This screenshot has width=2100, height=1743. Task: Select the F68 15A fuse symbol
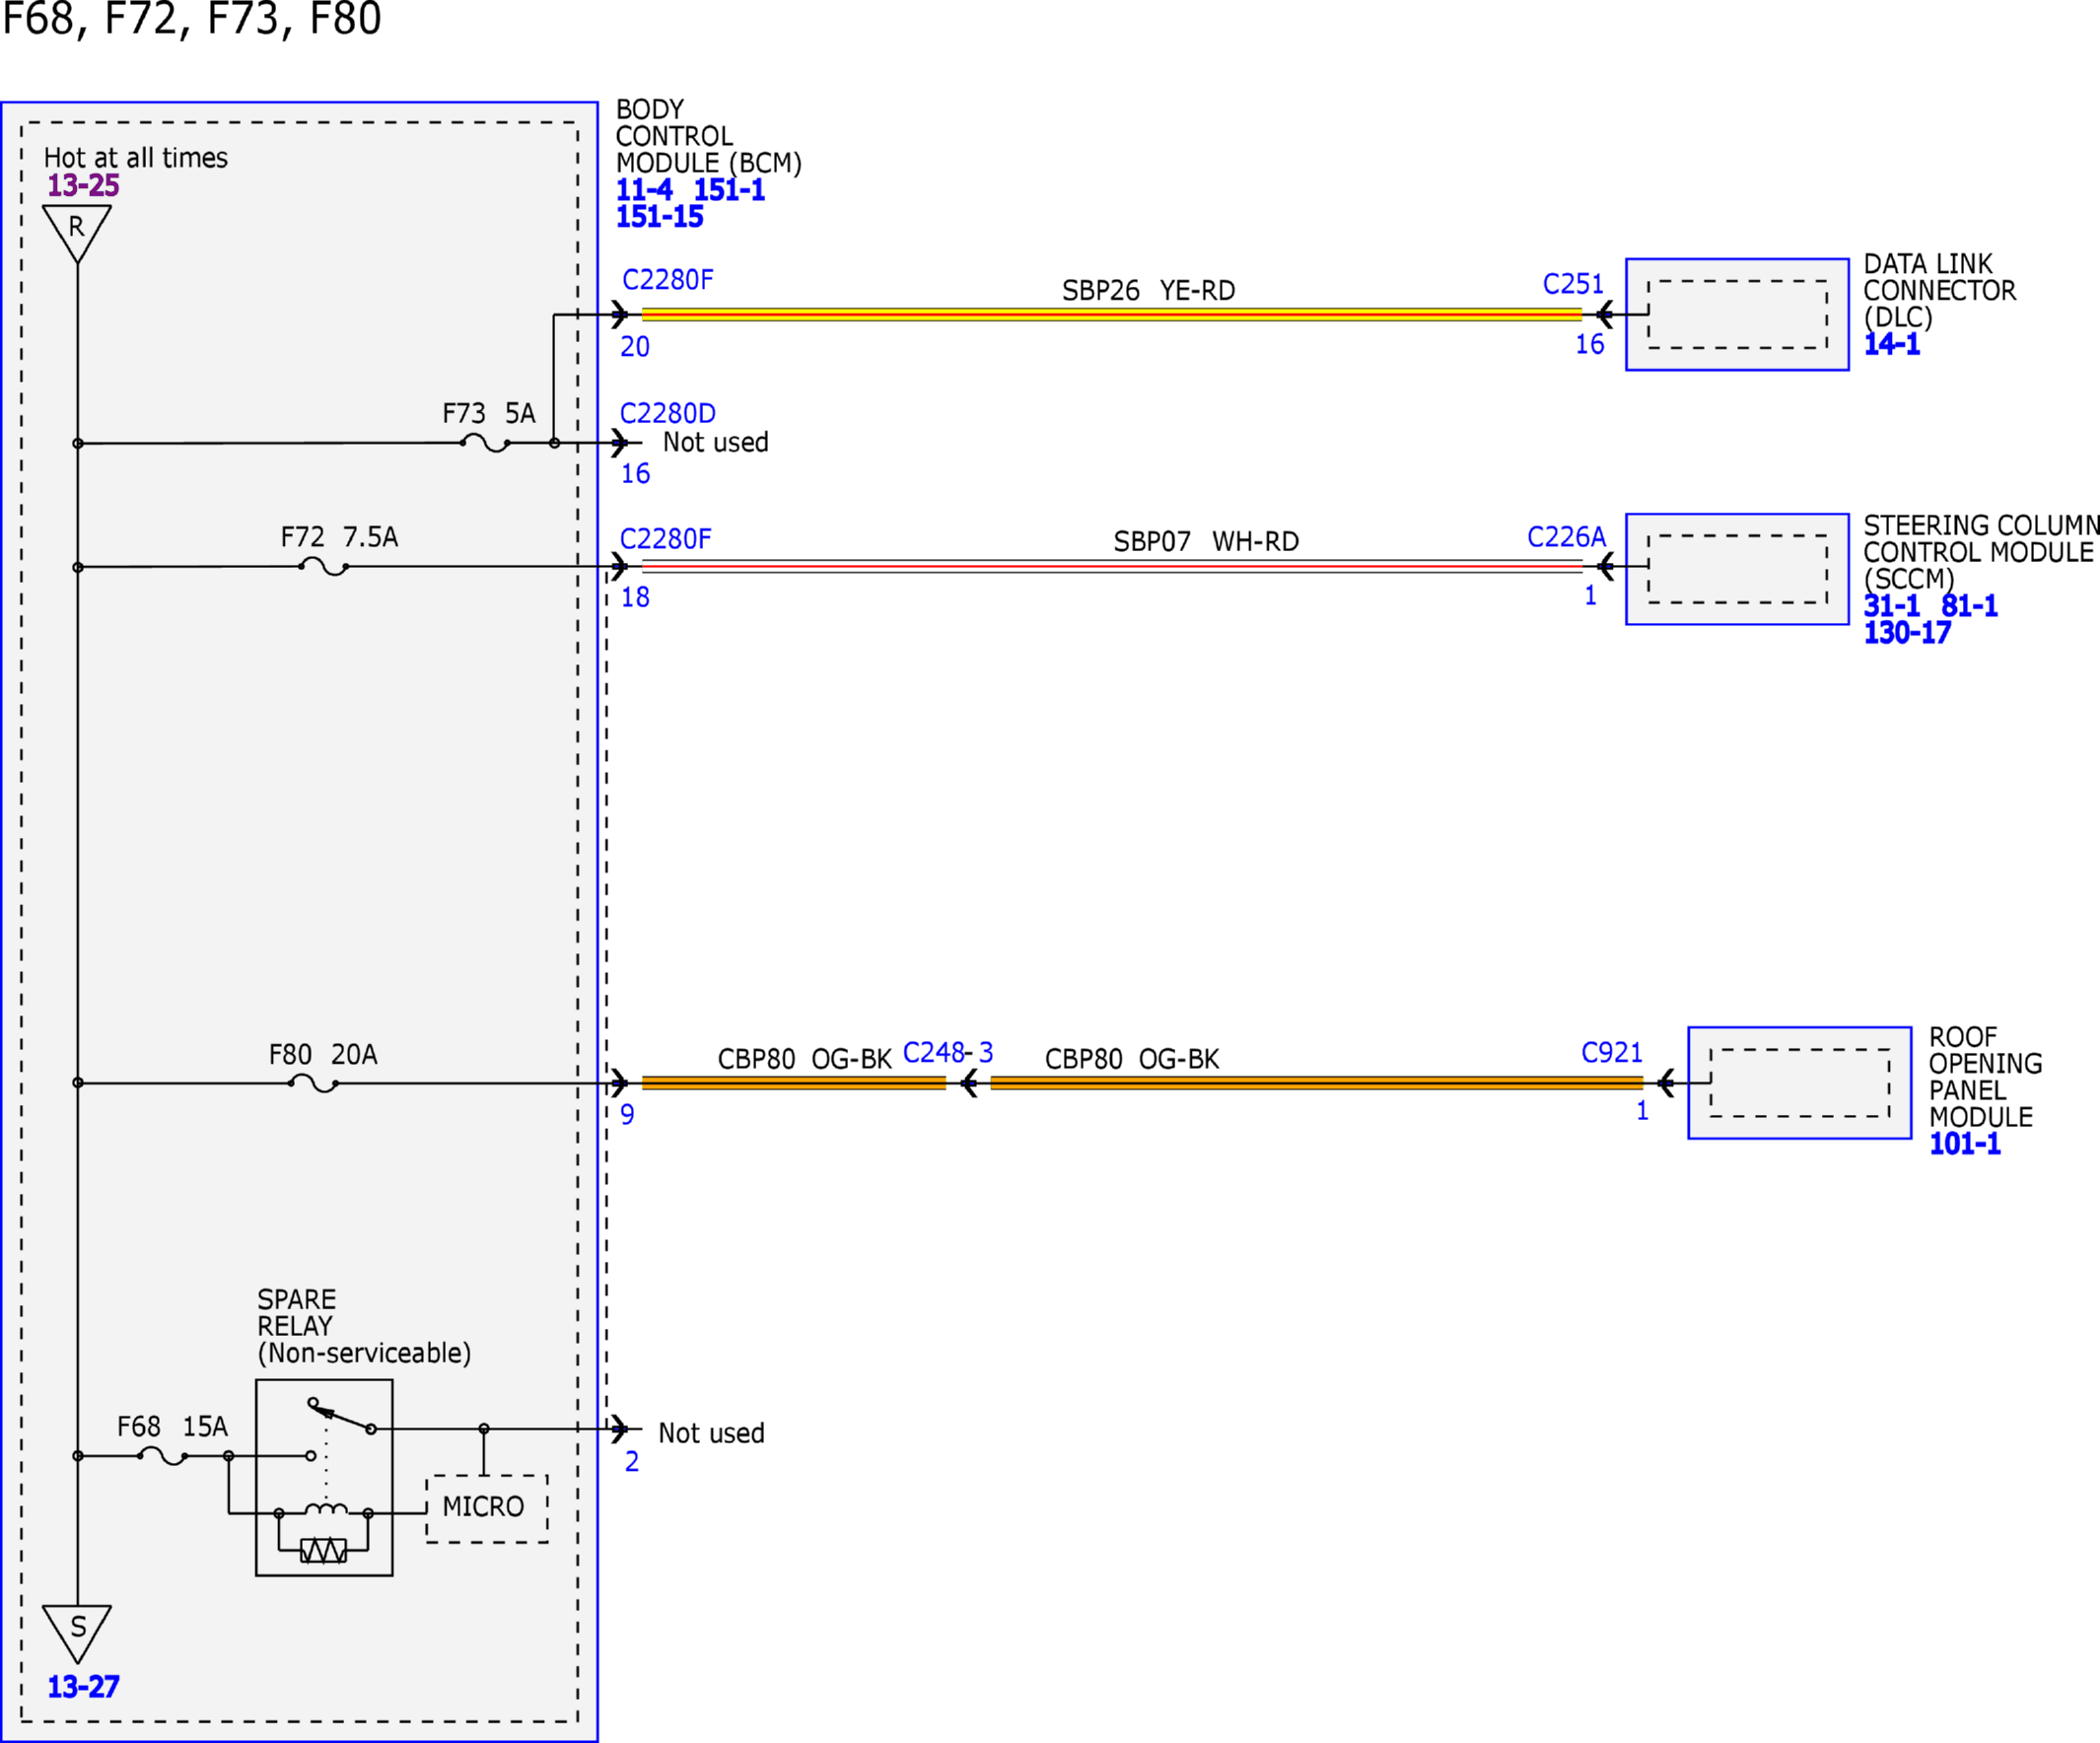click(x=162, y=1456)
